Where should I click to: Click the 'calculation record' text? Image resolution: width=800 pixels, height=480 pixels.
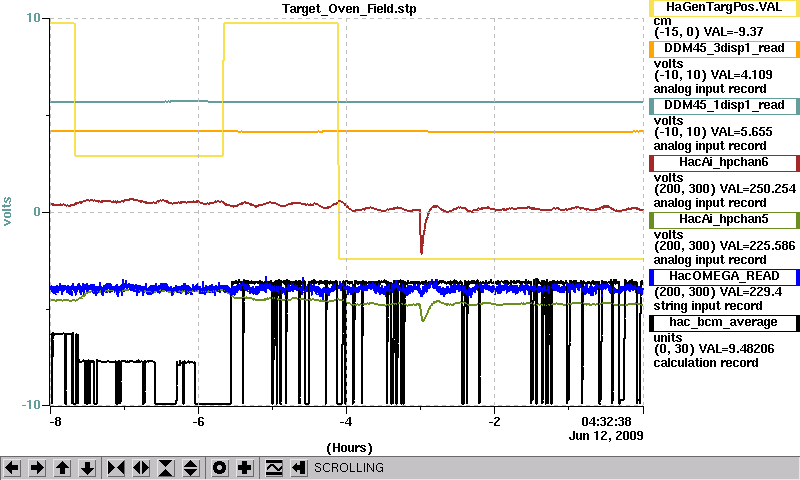[706, 363]
